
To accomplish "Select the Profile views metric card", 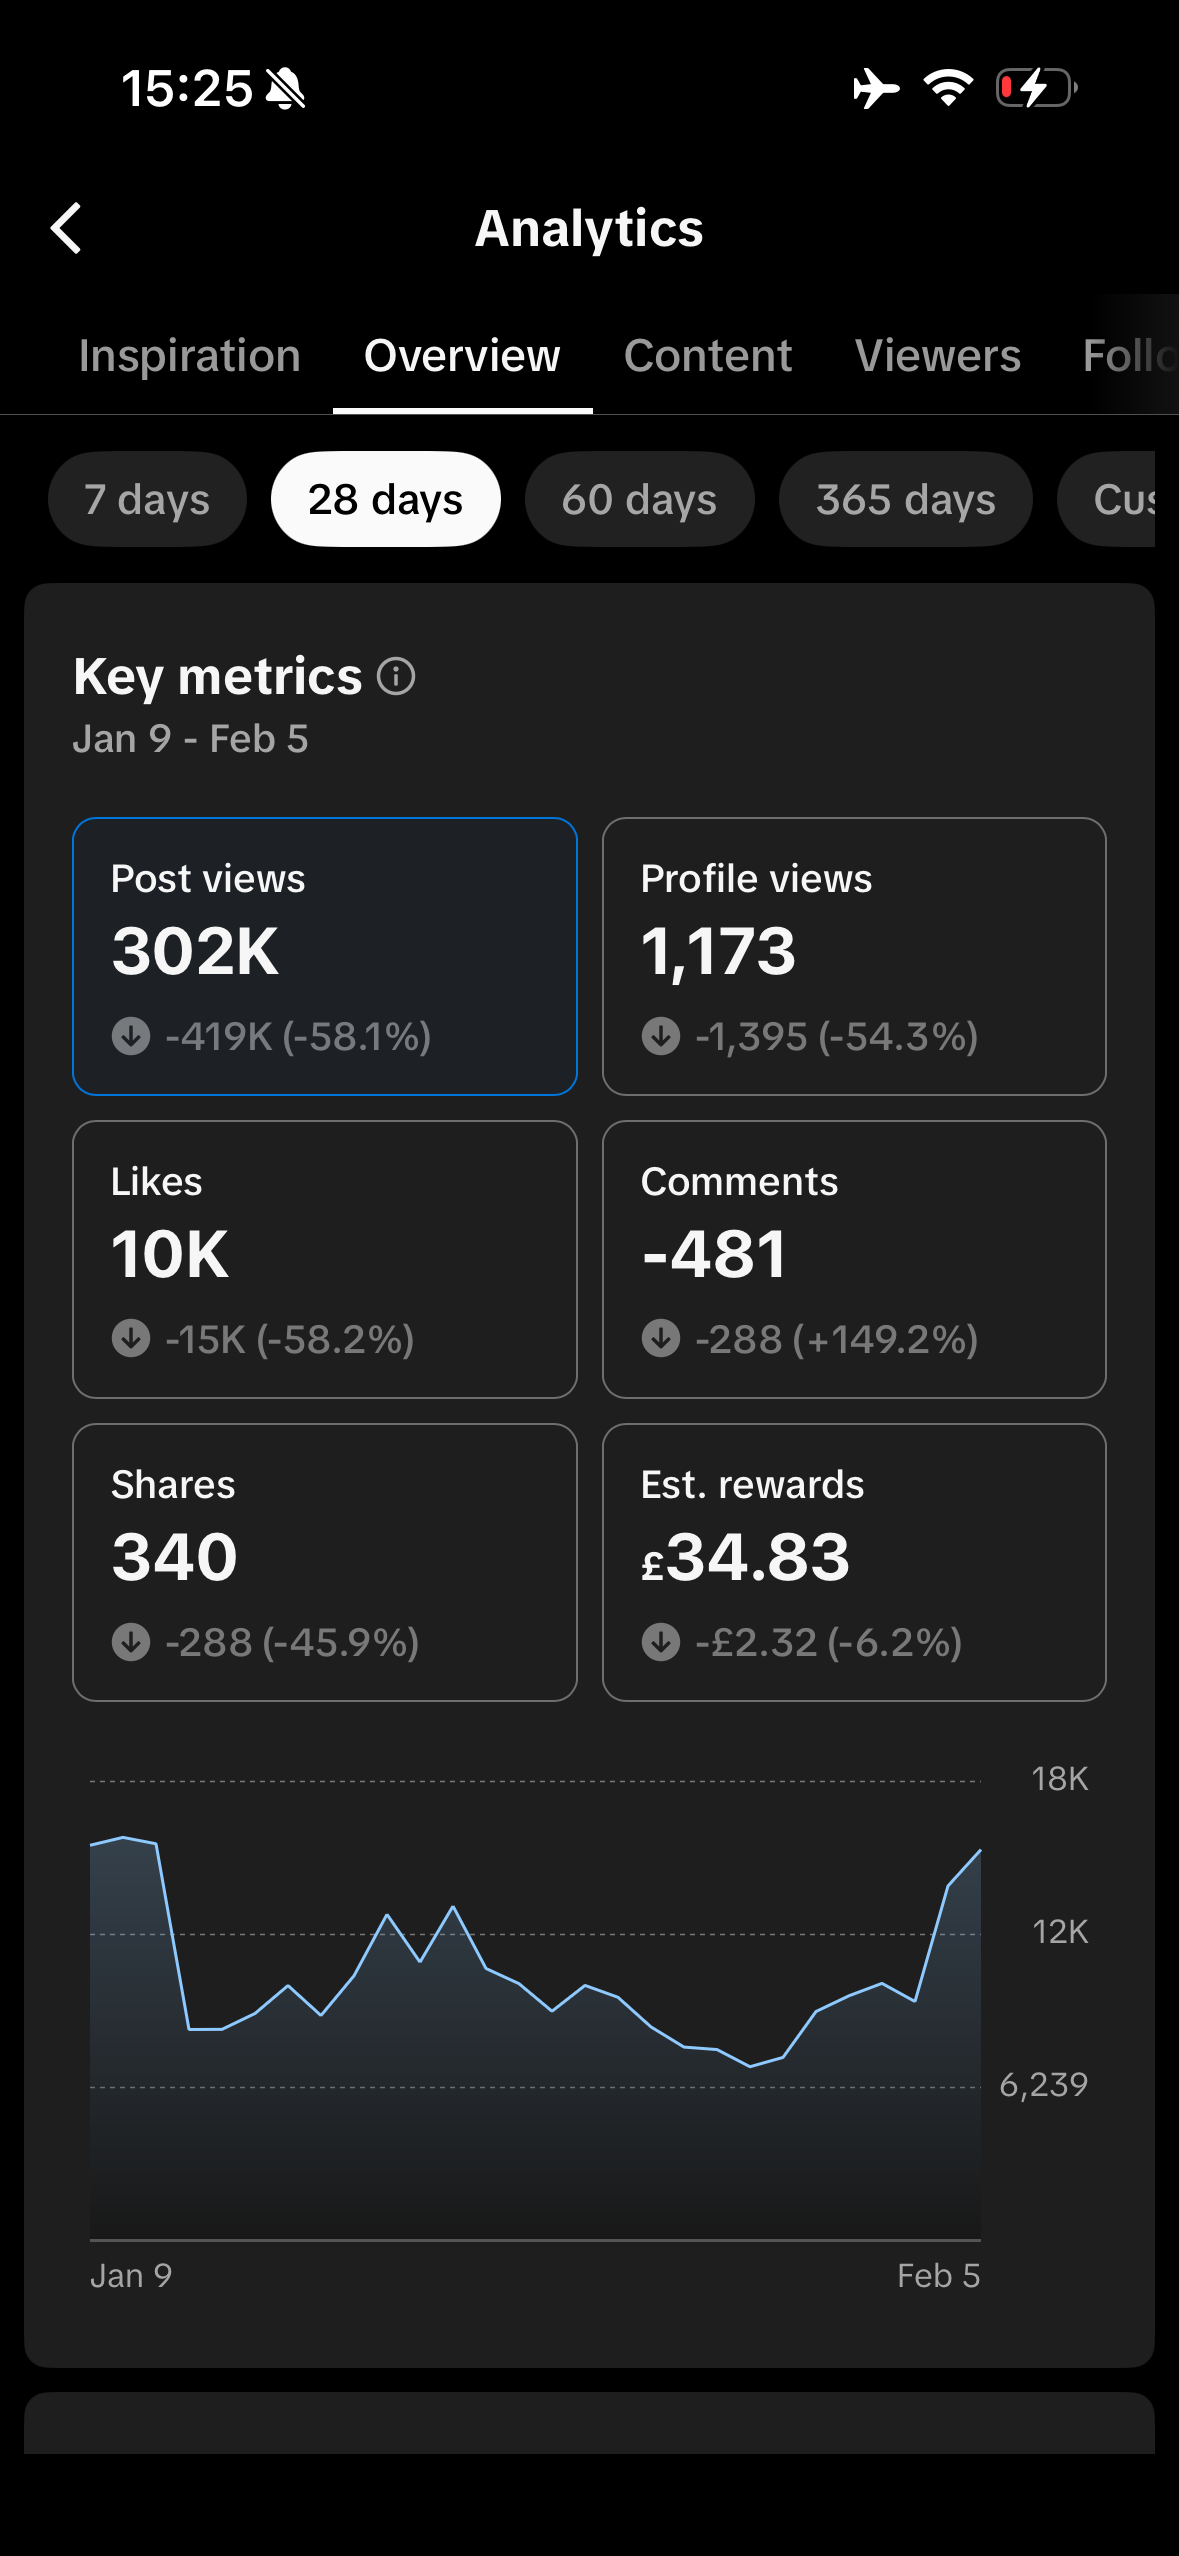I will point(854,956).
